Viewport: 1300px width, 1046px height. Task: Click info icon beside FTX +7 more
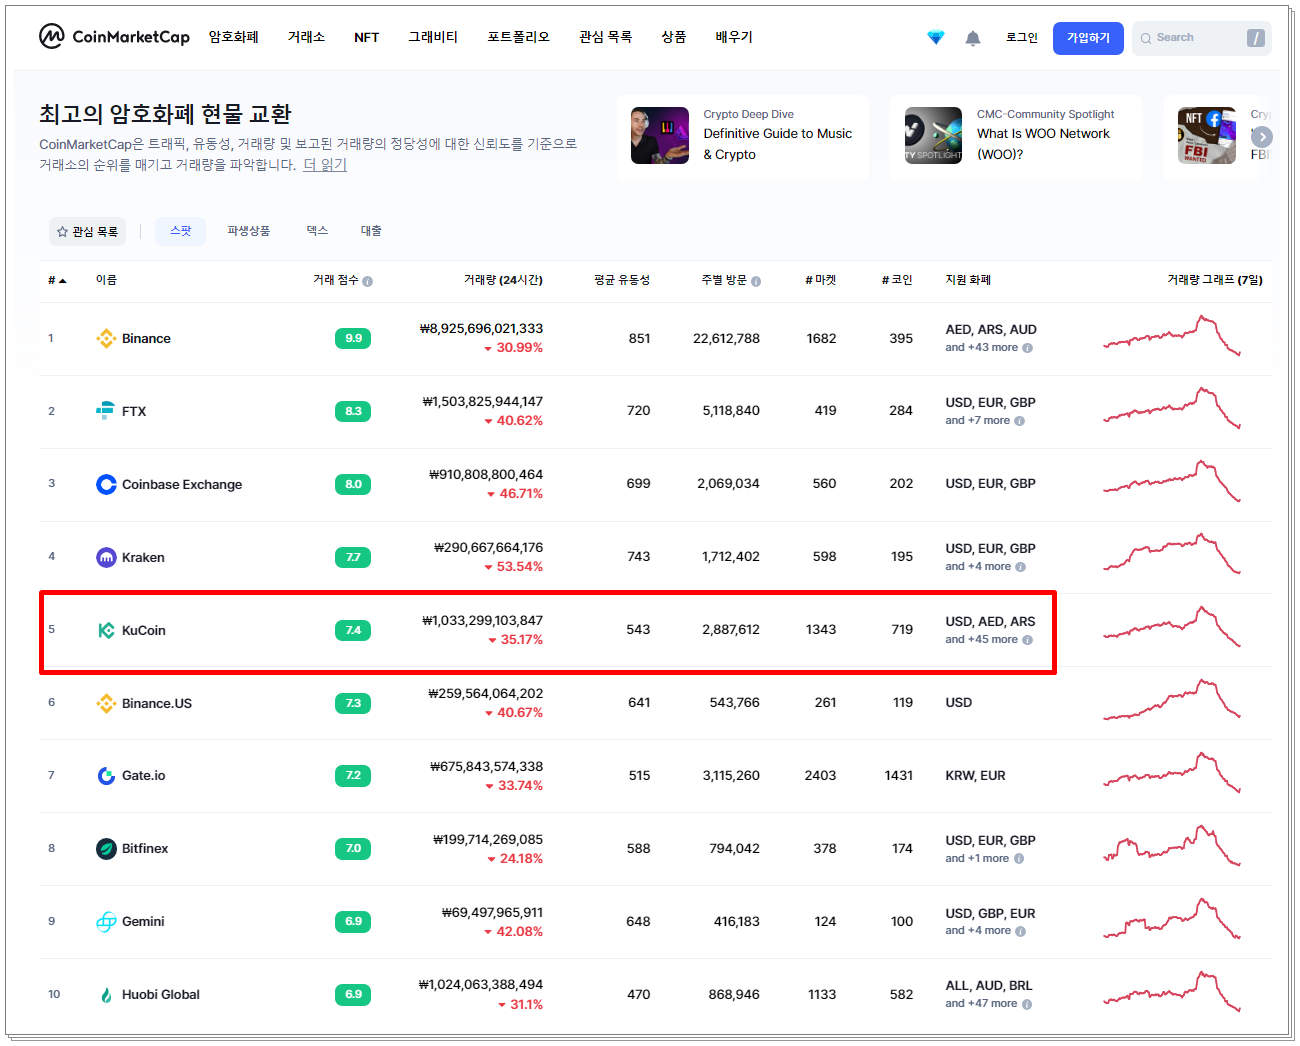[1019, 421]
